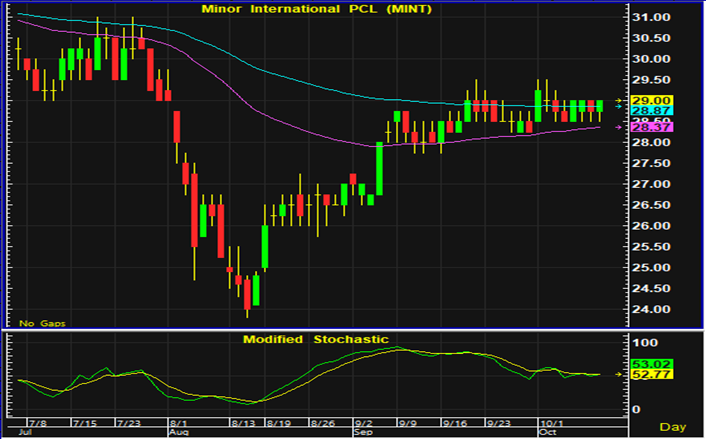The image size is (706, 439).
Task: Click the 9/16 date marker
Action: 455,424
